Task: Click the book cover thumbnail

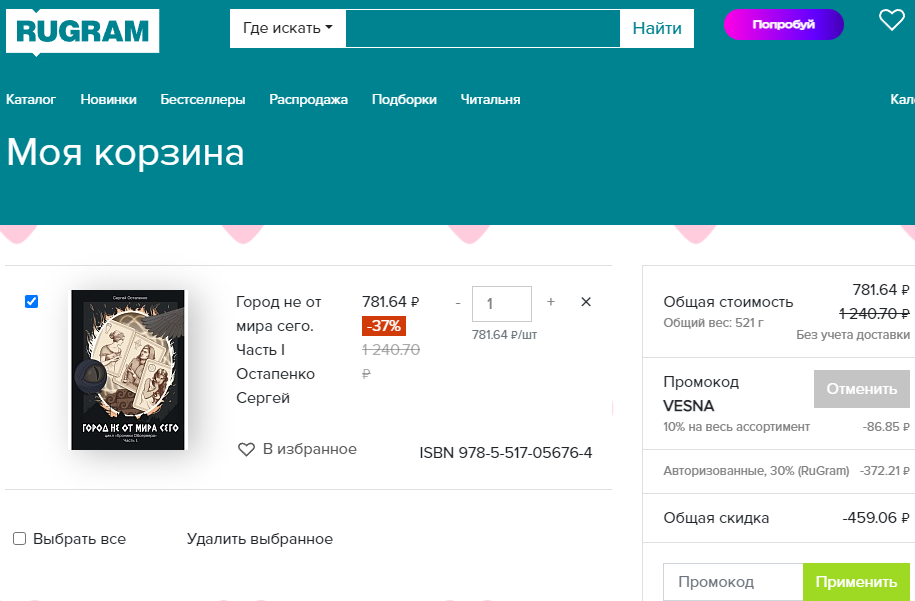Action: point(128,370)
